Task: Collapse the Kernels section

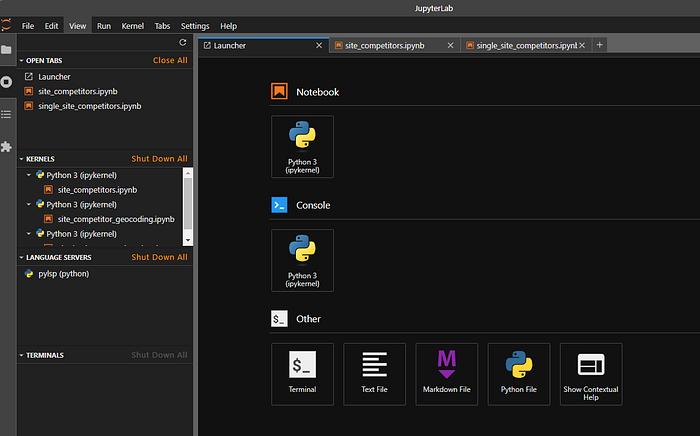Action: 21,159
